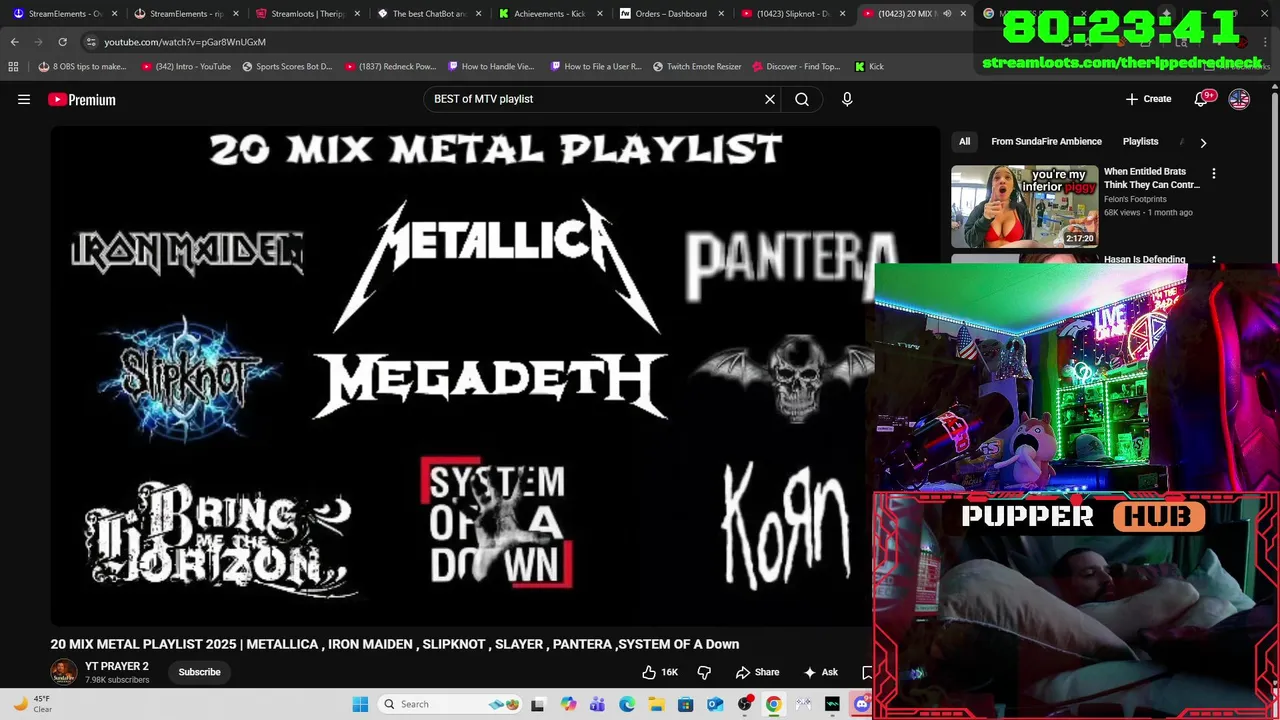Share the metal playlist video

pos(757,672)
